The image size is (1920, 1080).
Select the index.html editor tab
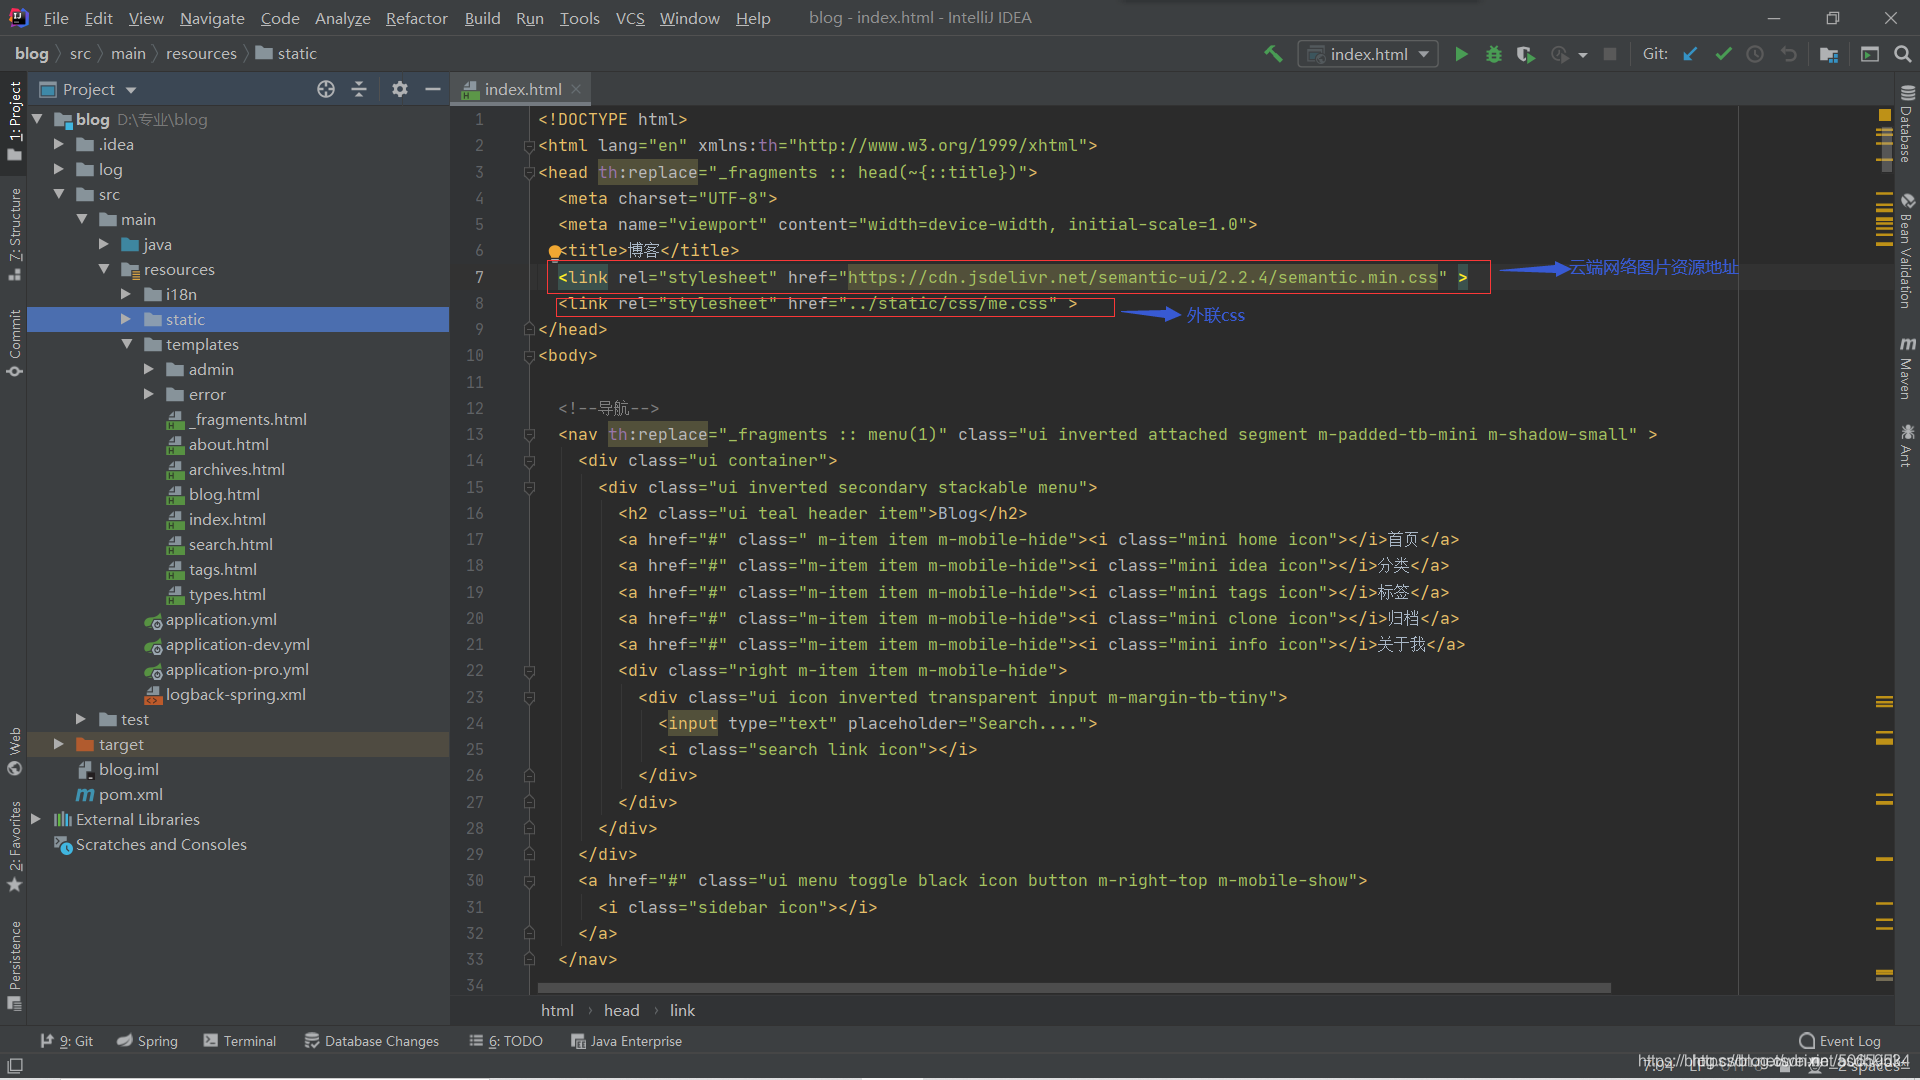pos(521,88)
